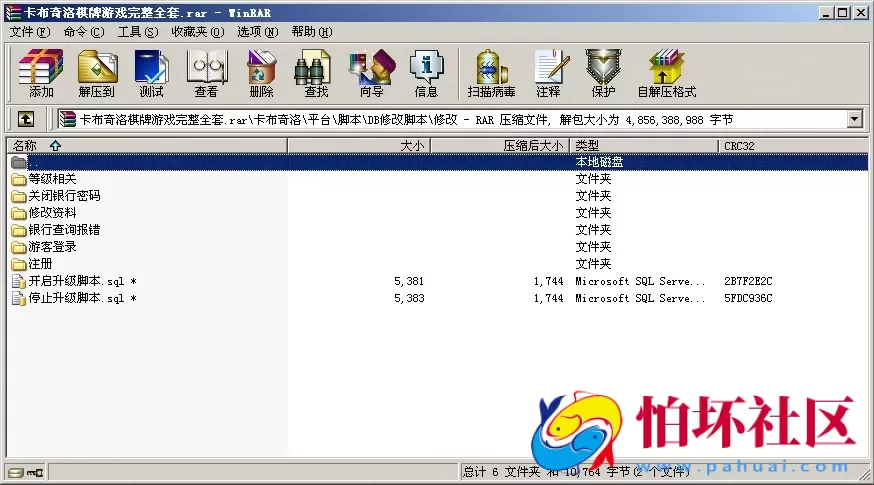
Task: Open the 查看 (View) tool
Action: [x=206, y=73]
